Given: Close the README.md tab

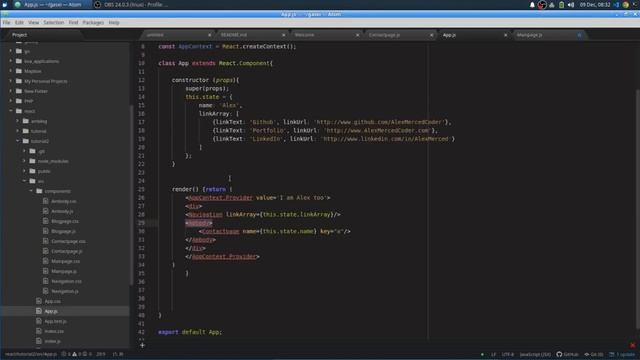Looking at the screenshot, I should point(284,35).
